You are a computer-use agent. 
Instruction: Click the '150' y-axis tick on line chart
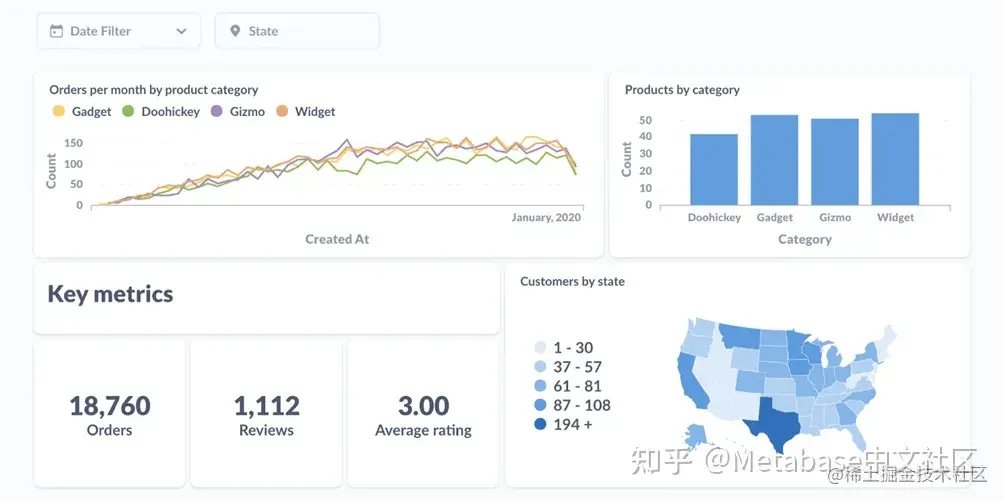pos(74,143)
